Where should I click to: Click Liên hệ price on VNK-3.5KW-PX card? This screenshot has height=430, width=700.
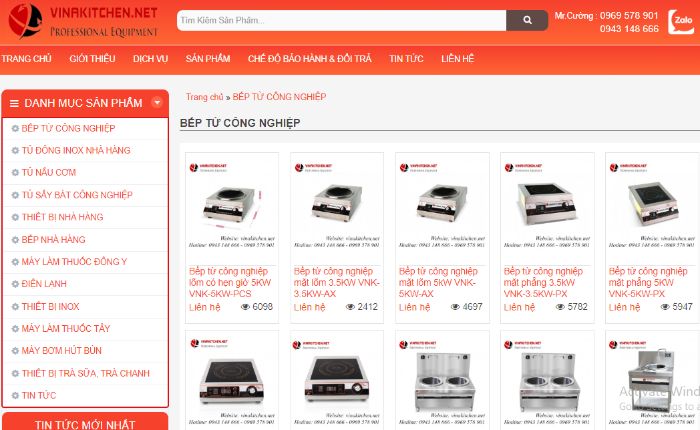point(519,307)
